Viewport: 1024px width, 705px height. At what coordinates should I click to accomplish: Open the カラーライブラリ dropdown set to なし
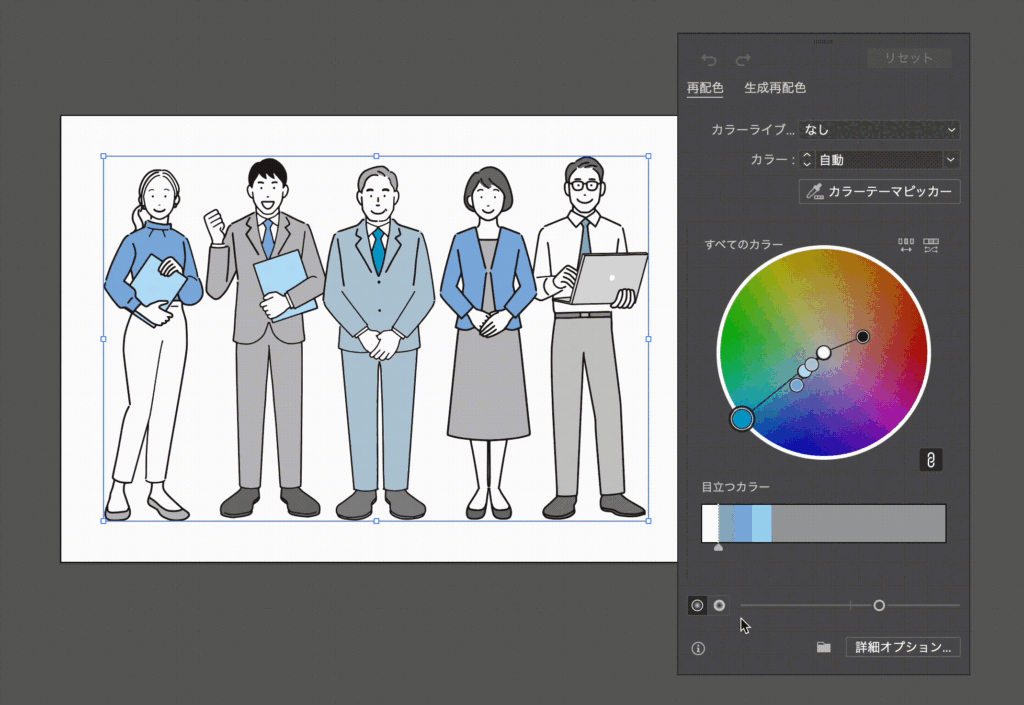(879, 130)
